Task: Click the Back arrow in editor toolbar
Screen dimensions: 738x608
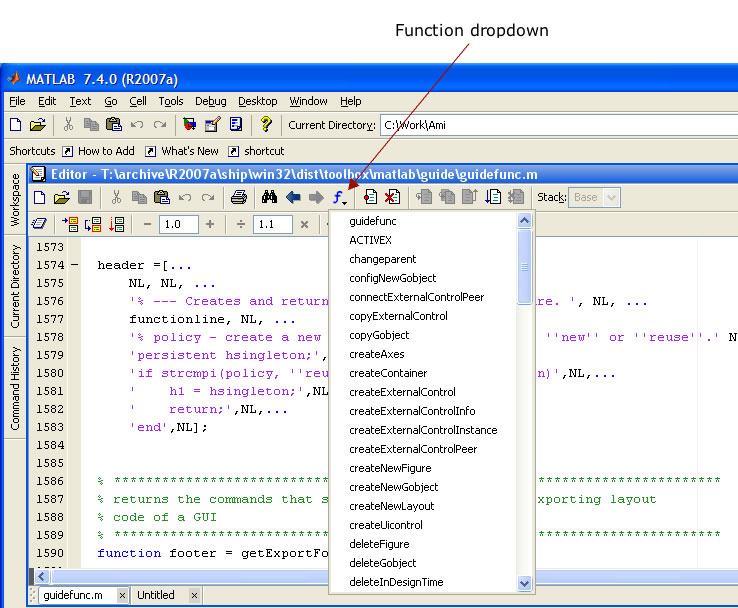Action: 293,197
